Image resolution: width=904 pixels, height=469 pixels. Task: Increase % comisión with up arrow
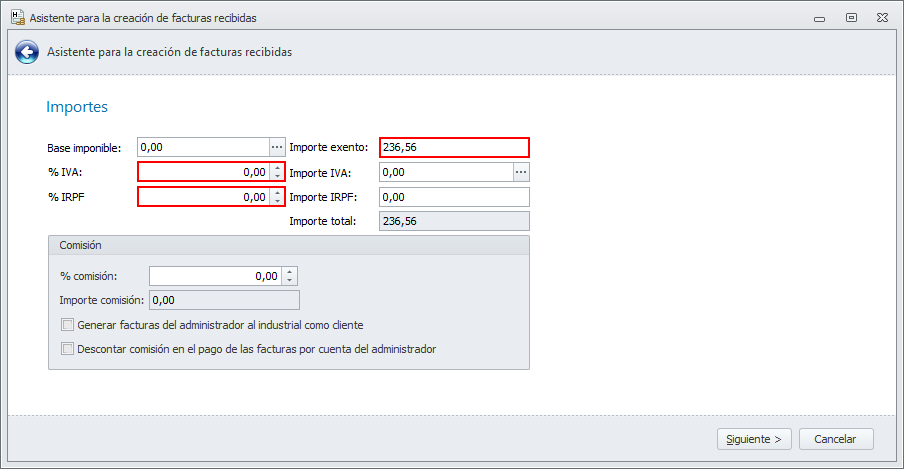pyautogui.click(x=290, y=272)
